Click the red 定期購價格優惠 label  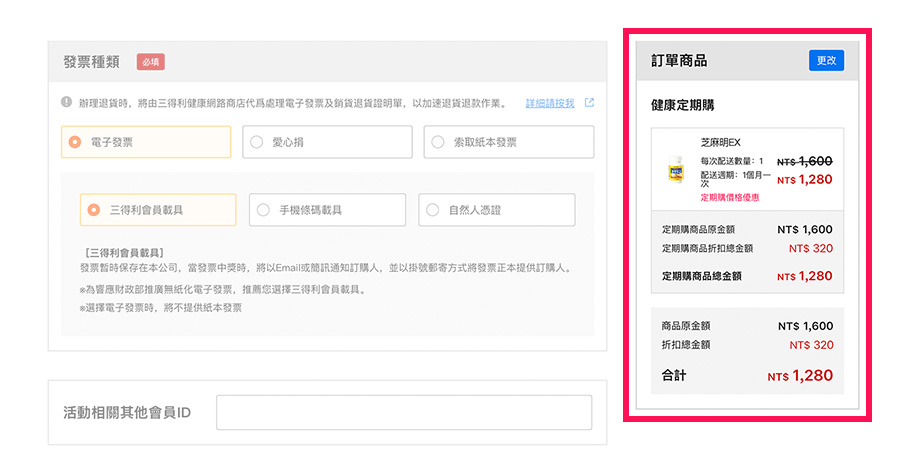click(x=729, y=198)
